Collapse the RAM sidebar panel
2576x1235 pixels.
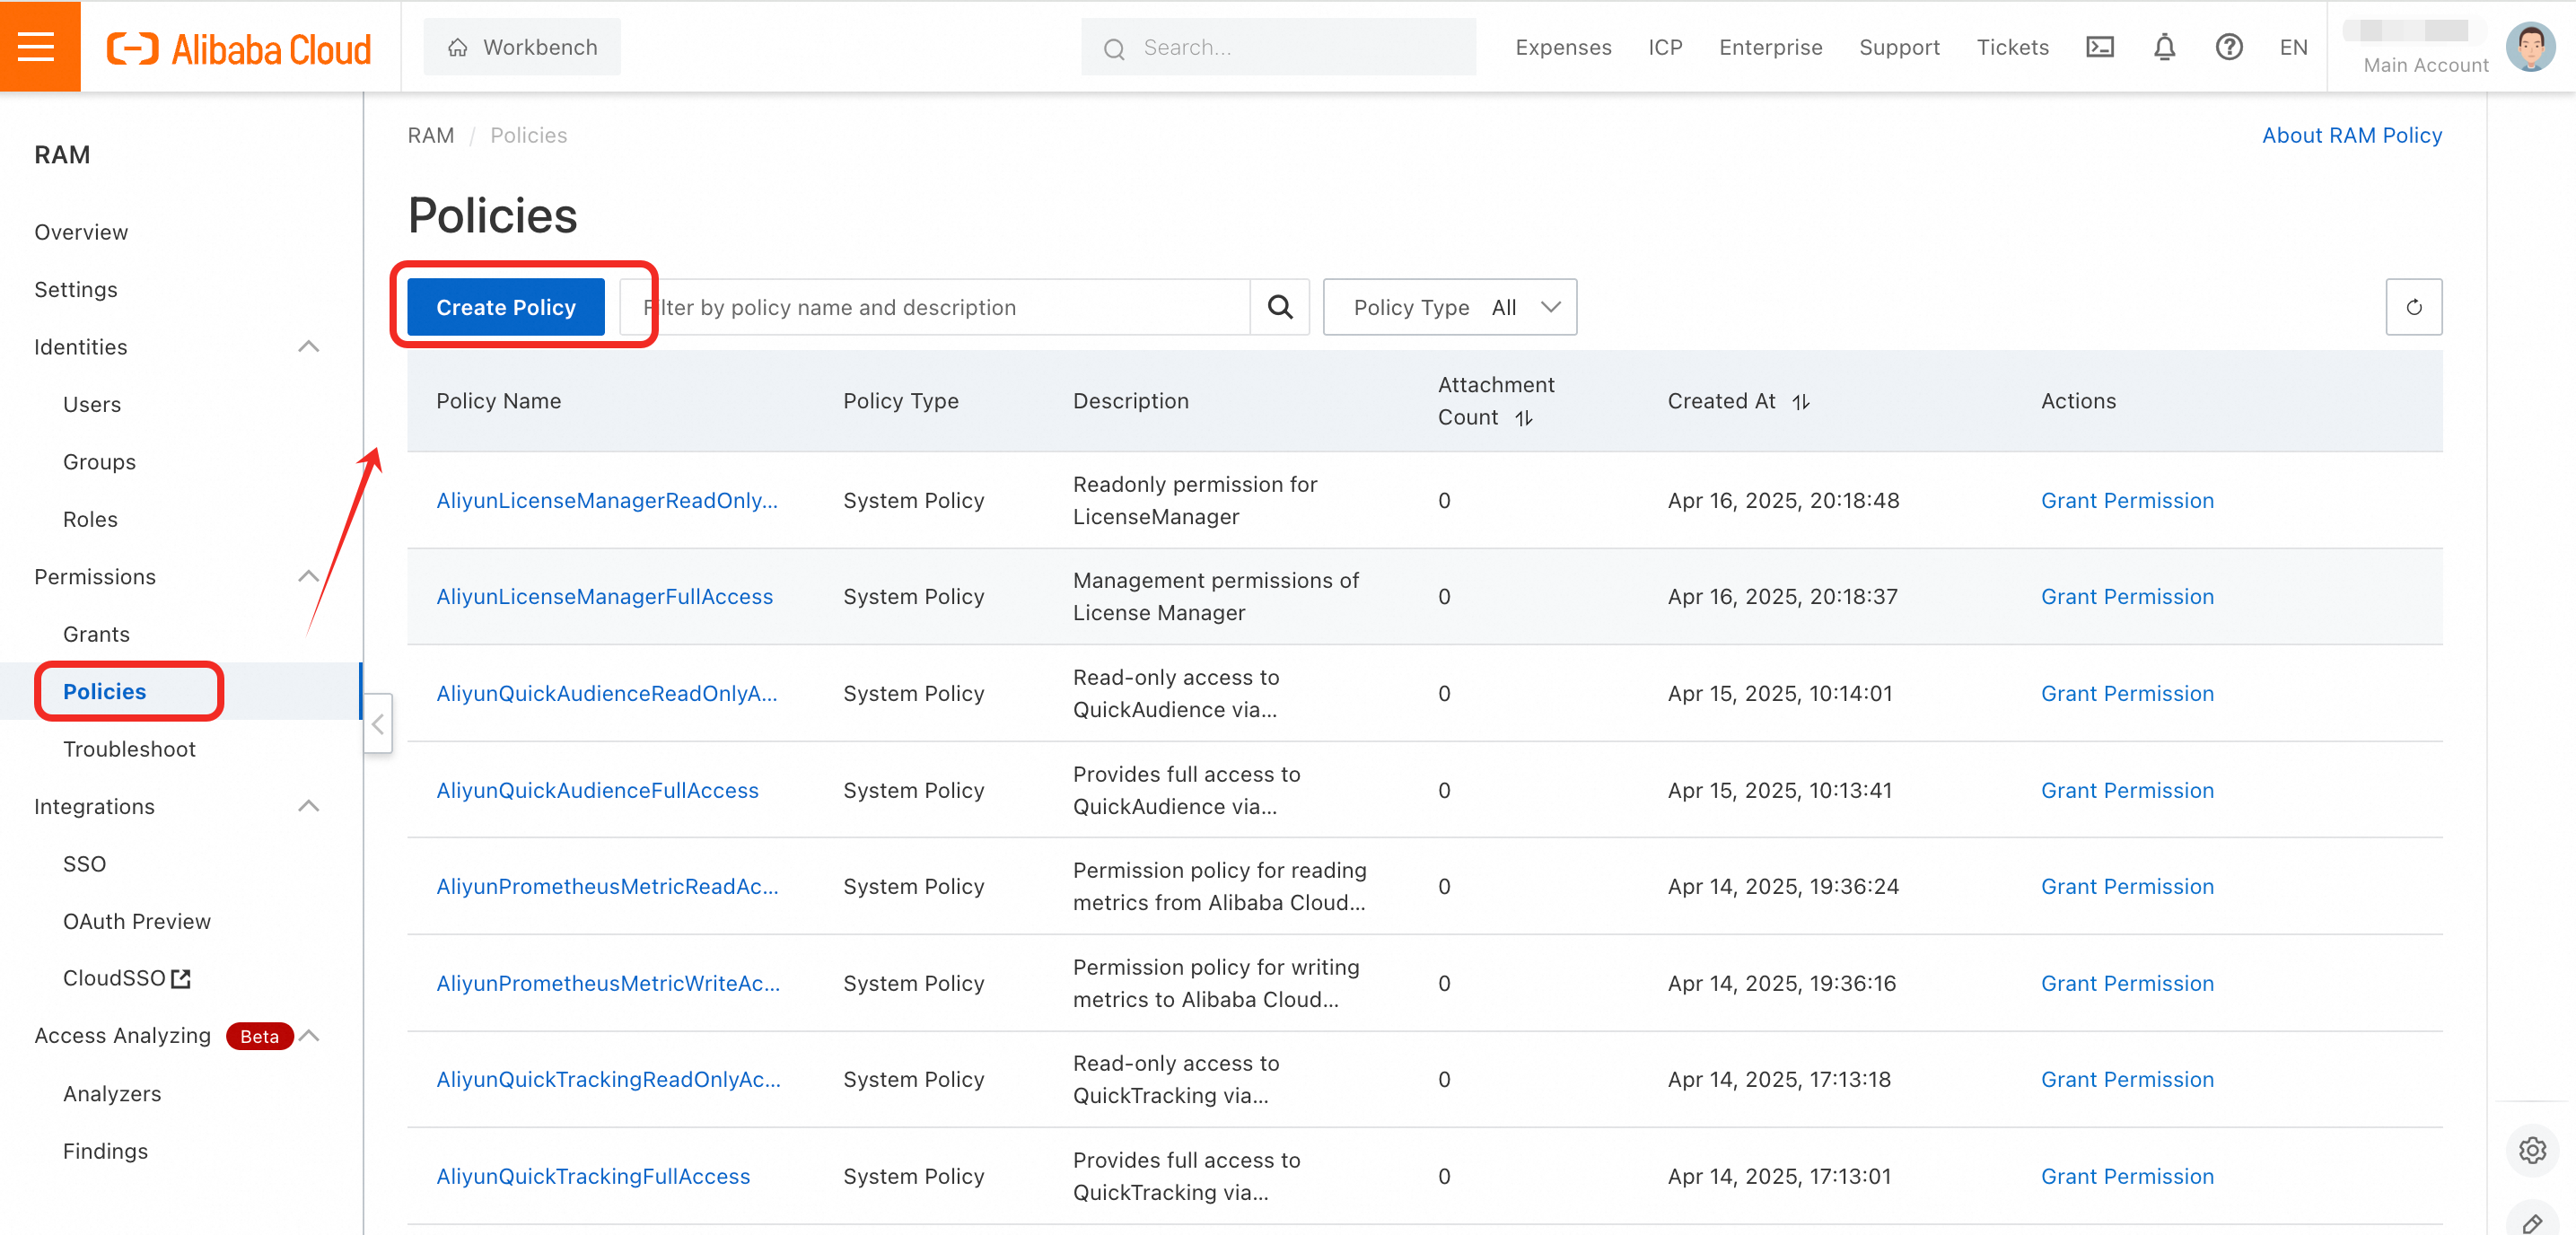tap(377, 723)
